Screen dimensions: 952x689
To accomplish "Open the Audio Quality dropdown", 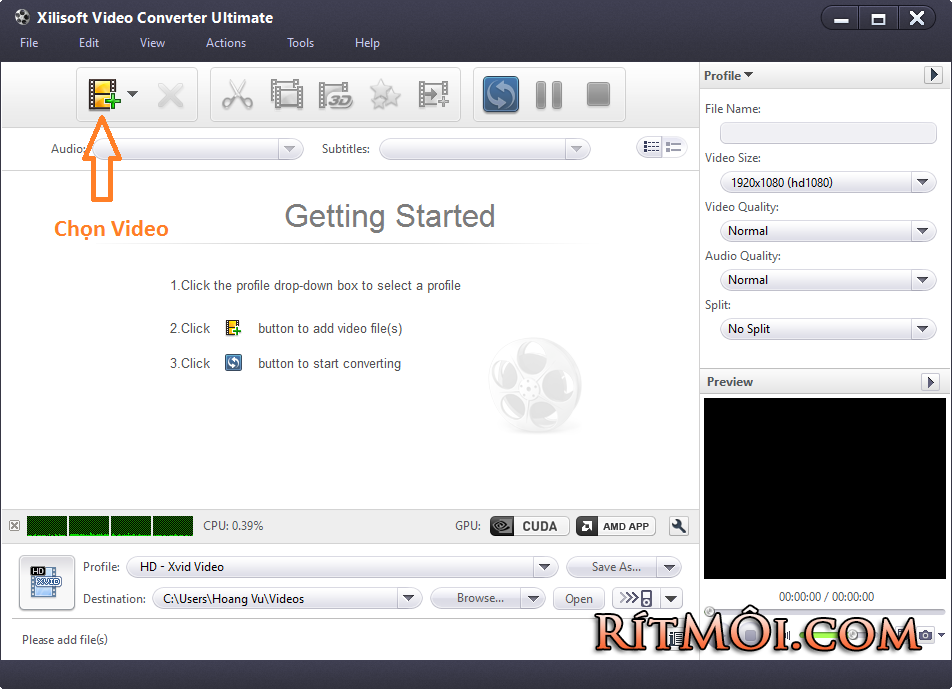I will (828, 280).
